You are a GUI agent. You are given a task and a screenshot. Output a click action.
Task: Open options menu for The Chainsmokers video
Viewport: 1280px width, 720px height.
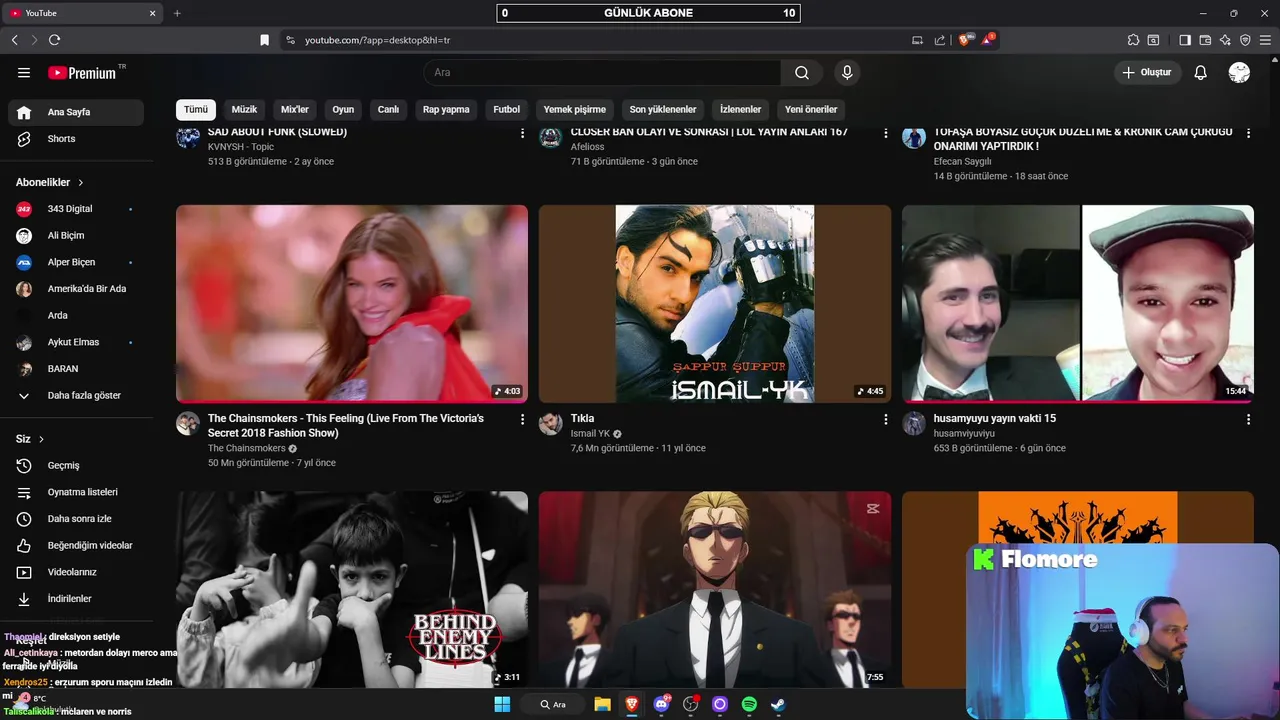click(x=522, y=420)
